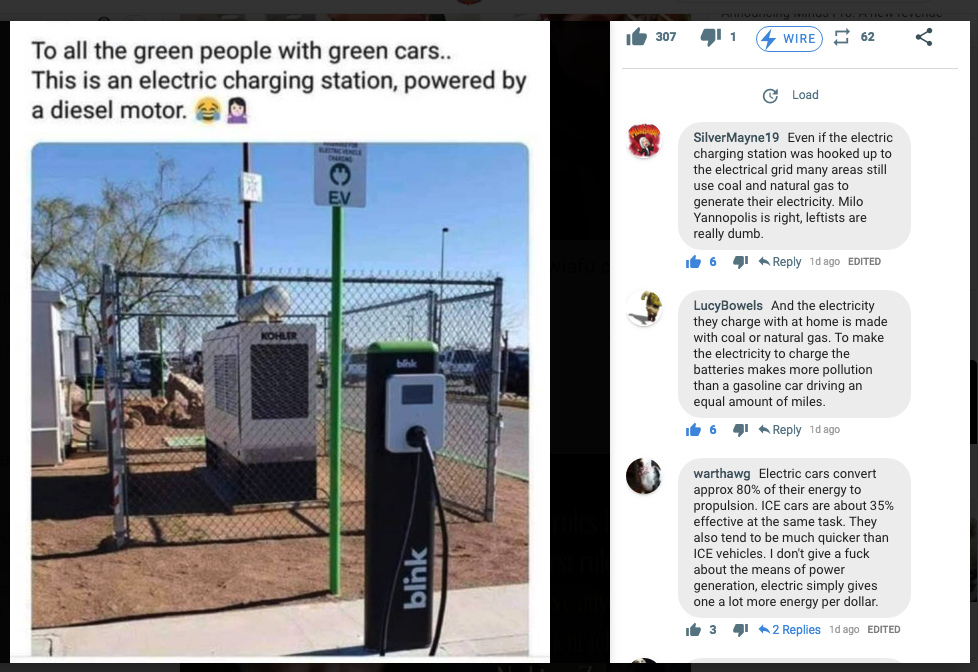Open LucyBowels username link
The width and height of the screenshot is (978, 672).
click(x=728, y=306)
